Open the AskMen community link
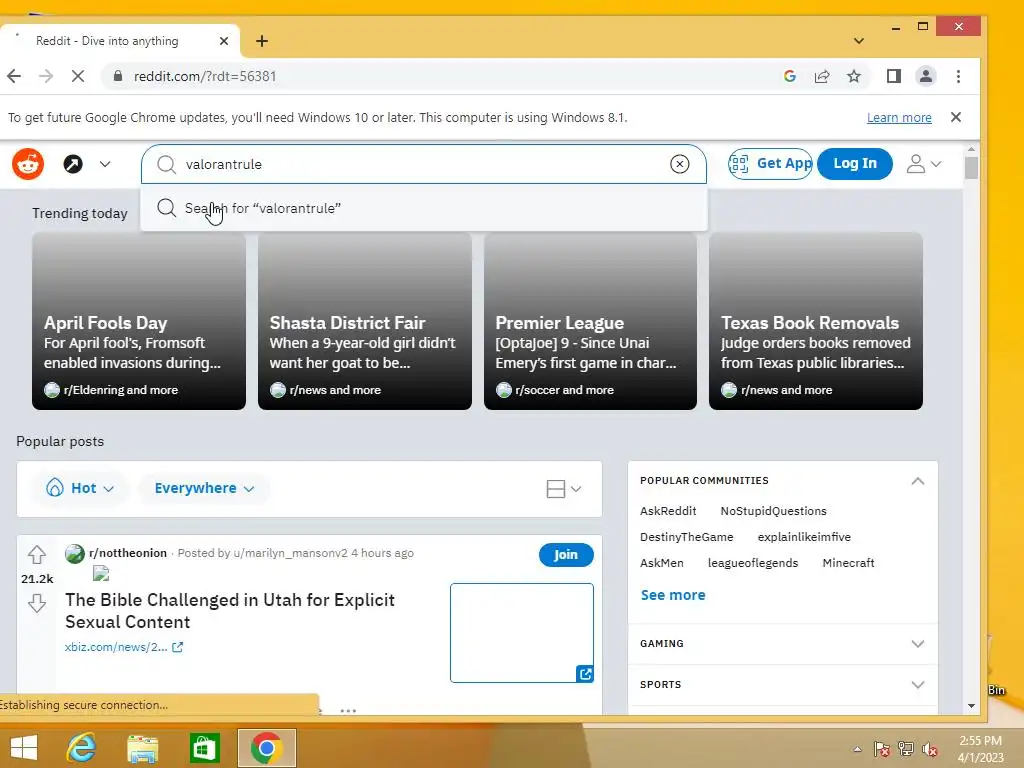The height and width of the screenshot is (768, 1024). (x=662, y=563)
